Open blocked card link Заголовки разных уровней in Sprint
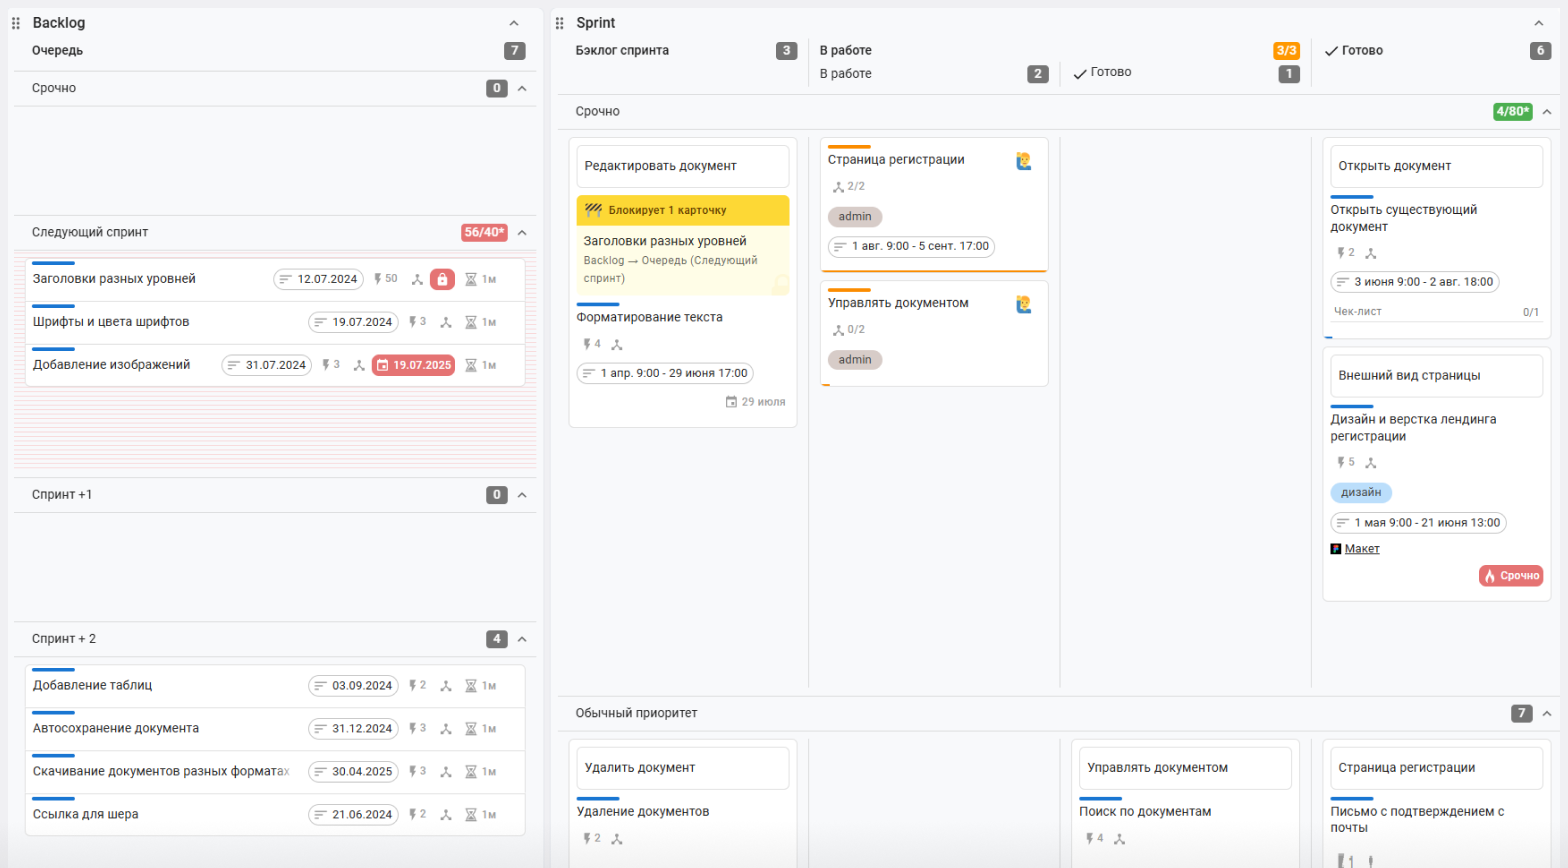Viewport: 1568px width, 868px height. tap(665, 241)
